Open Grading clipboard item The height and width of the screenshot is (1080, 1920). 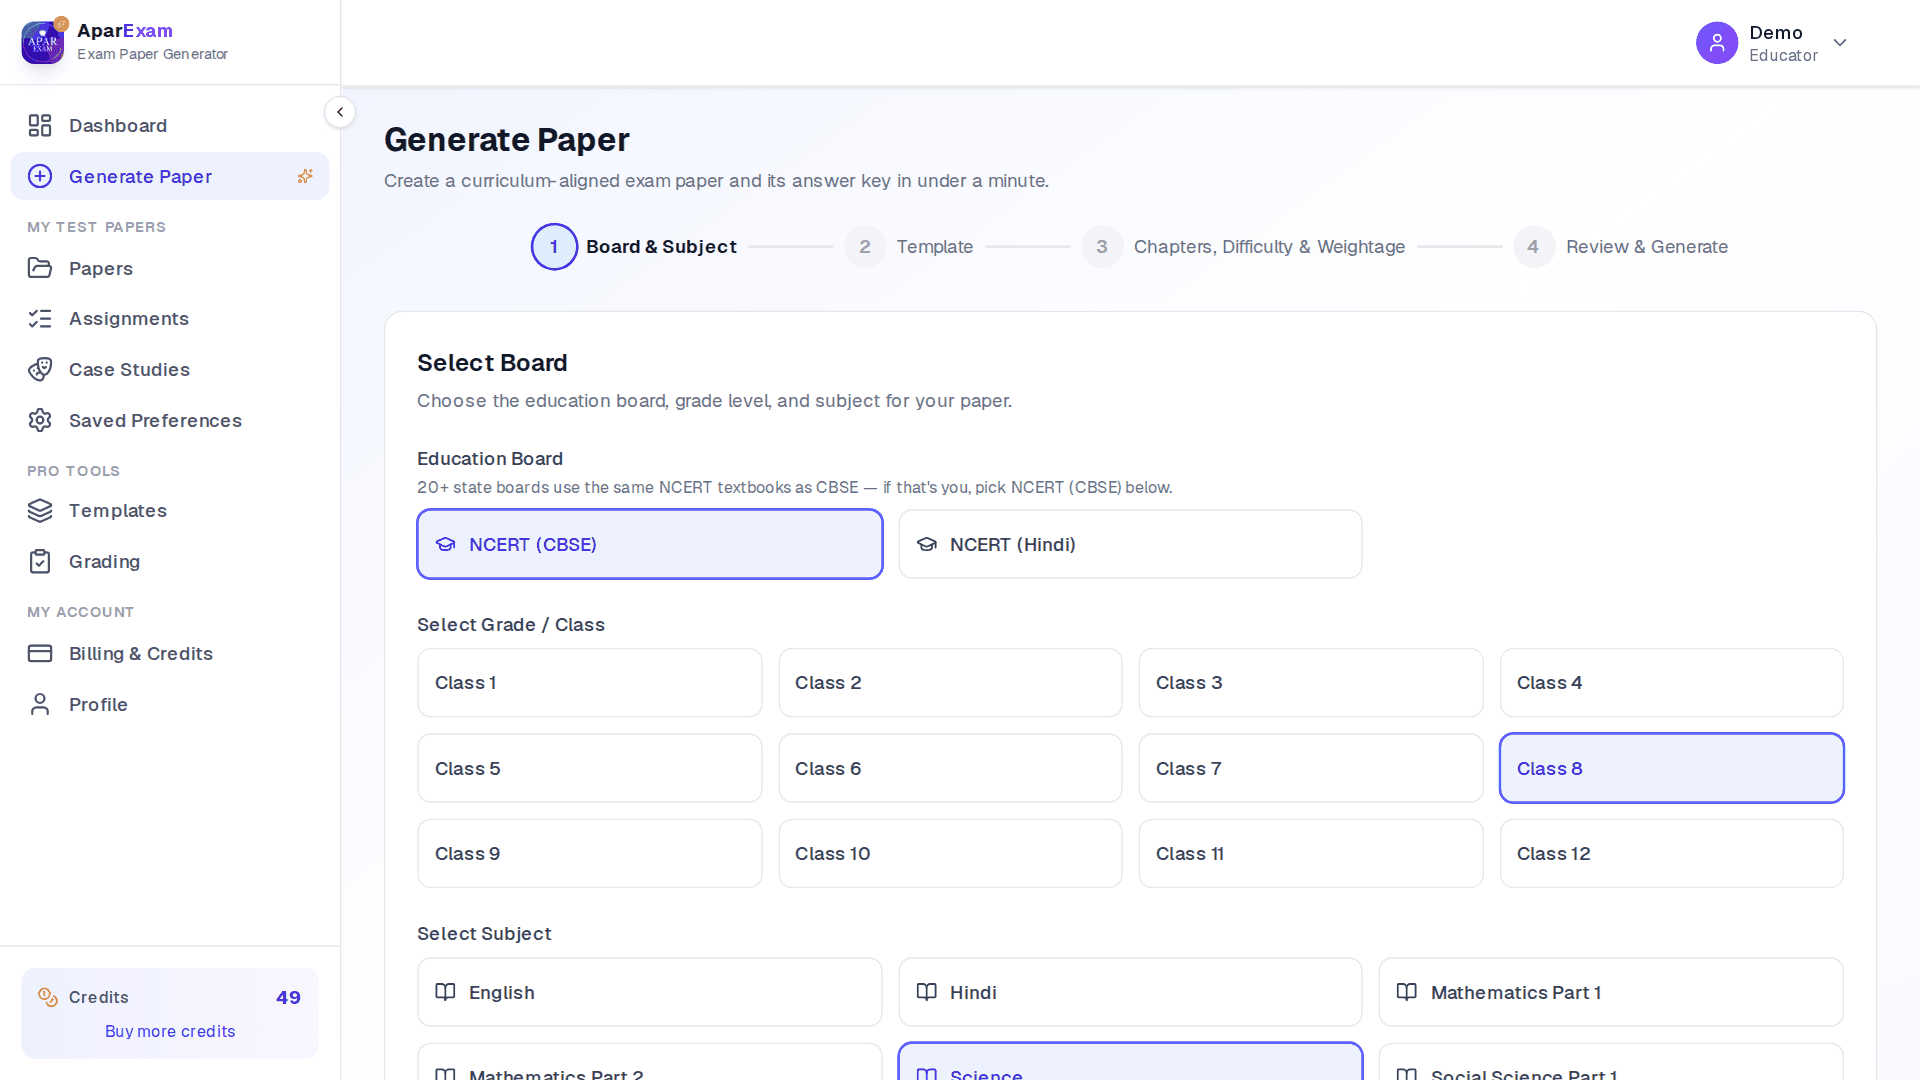pos(170,561)
